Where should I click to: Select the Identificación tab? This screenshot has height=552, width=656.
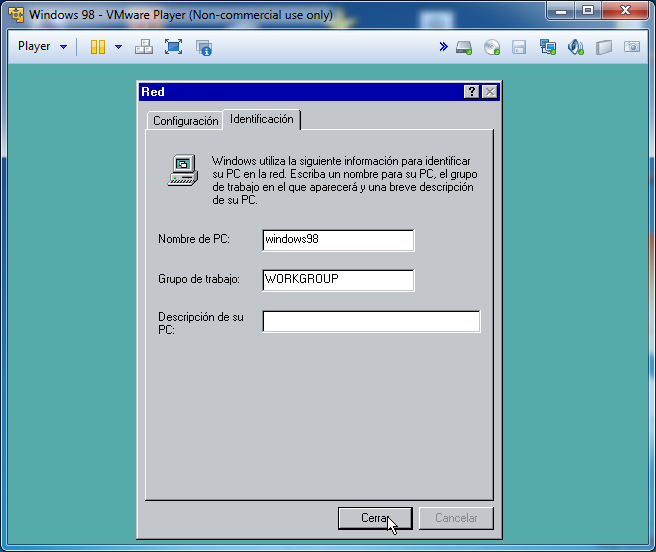[x=261, y=119]
